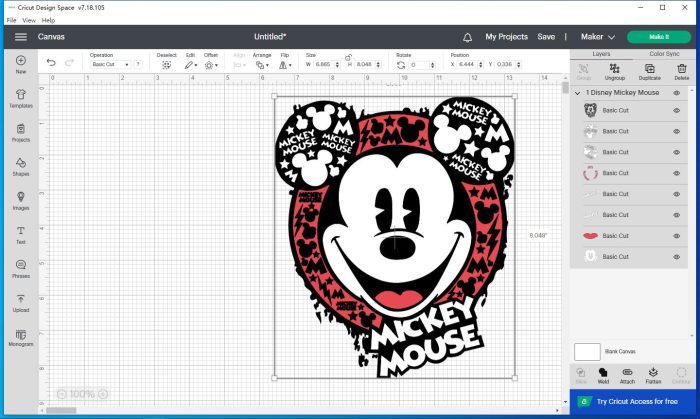Toggle the size lock aspect ratio icon
Screen dimensions: 700x419
click(348, 57)
